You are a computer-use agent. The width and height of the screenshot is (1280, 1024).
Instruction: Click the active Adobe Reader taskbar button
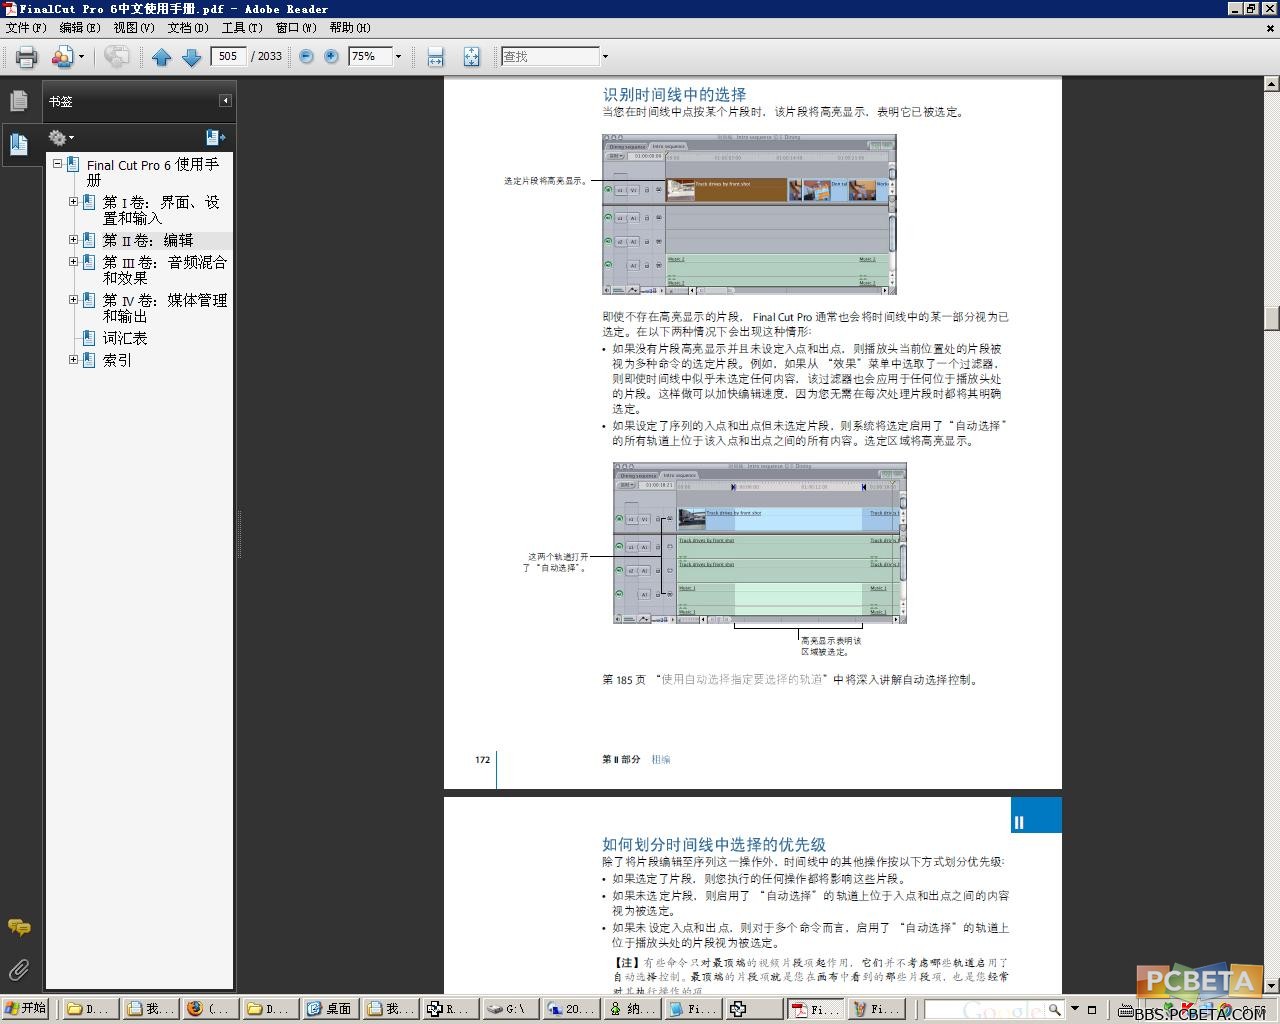(816, 1009)
